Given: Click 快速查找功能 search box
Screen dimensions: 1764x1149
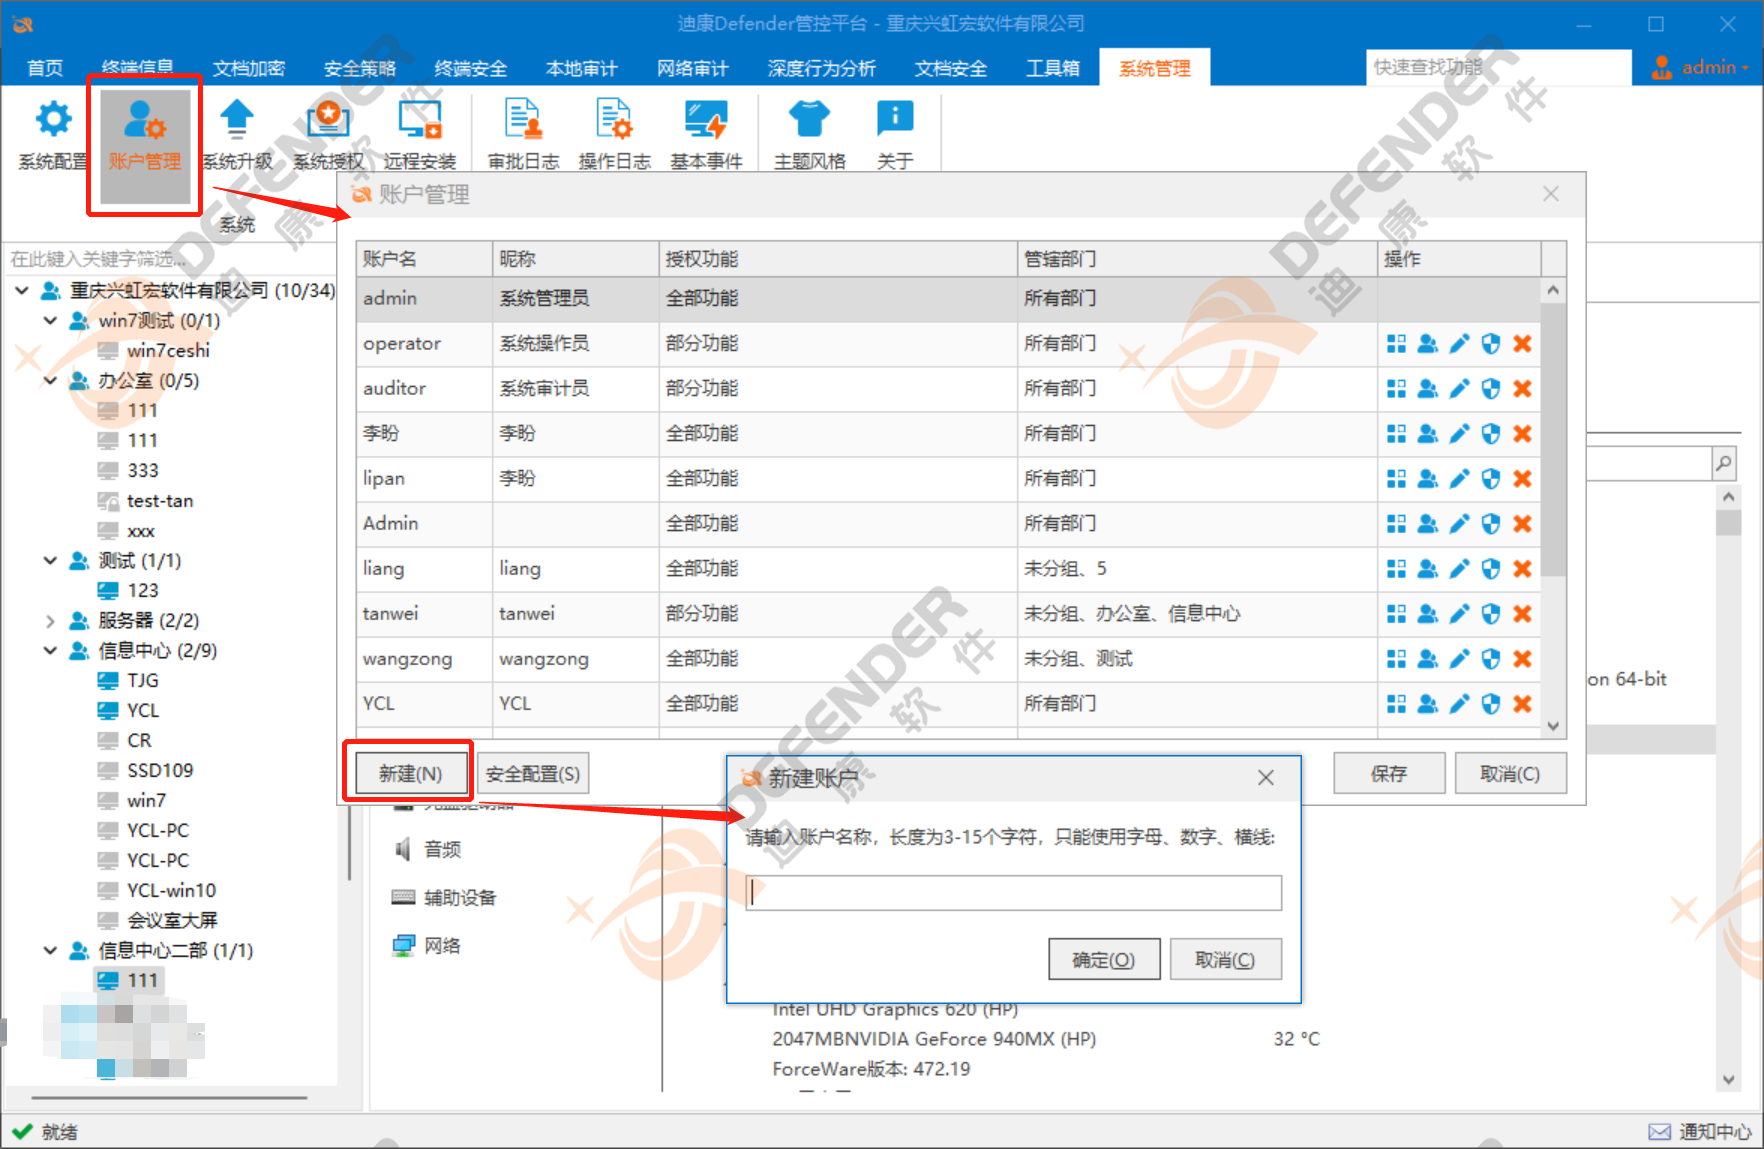Looking at the screenshot, I should click(1498, 67).
